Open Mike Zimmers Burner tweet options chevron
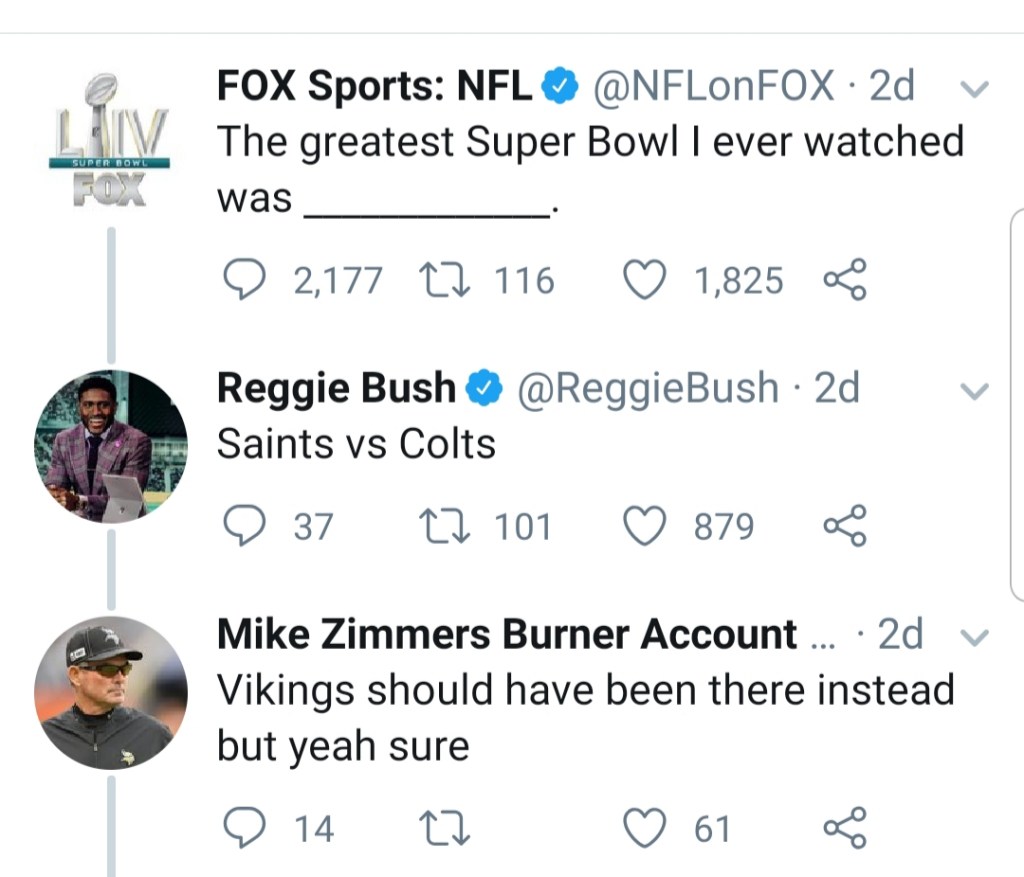 (974, 637)
